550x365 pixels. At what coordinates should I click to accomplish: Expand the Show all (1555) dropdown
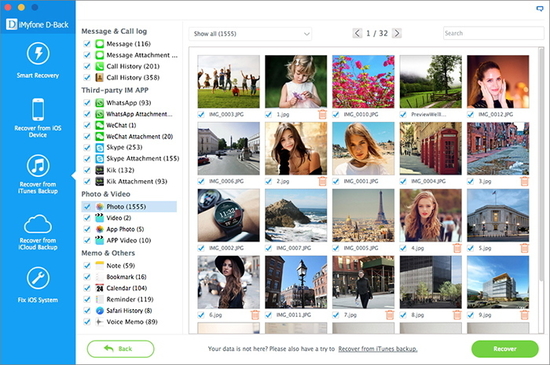coord(250,34)
